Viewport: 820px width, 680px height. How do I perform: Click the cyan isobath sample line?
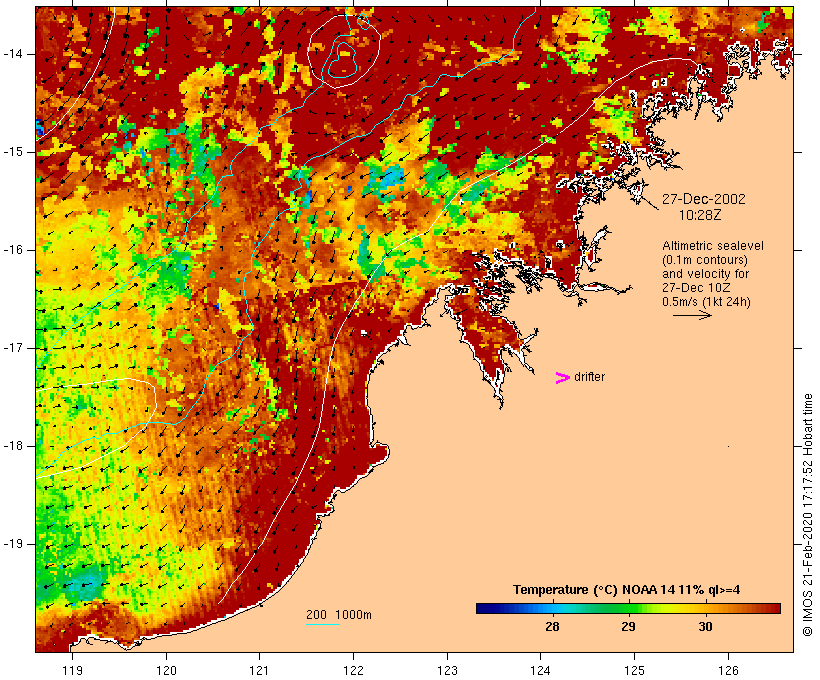323,624
